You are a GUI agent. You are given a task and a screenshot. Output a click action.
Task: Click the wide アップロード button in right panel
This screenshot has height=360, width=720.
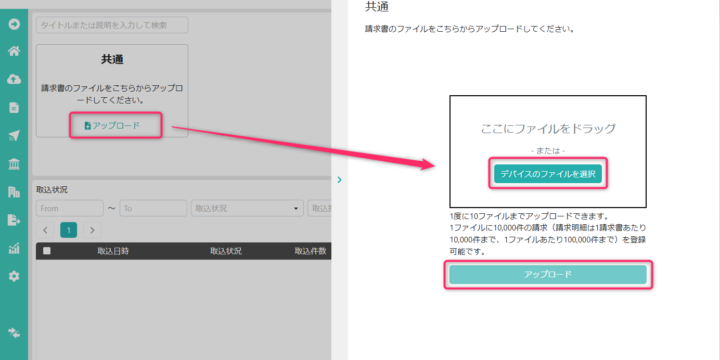(x=548, y=275)
